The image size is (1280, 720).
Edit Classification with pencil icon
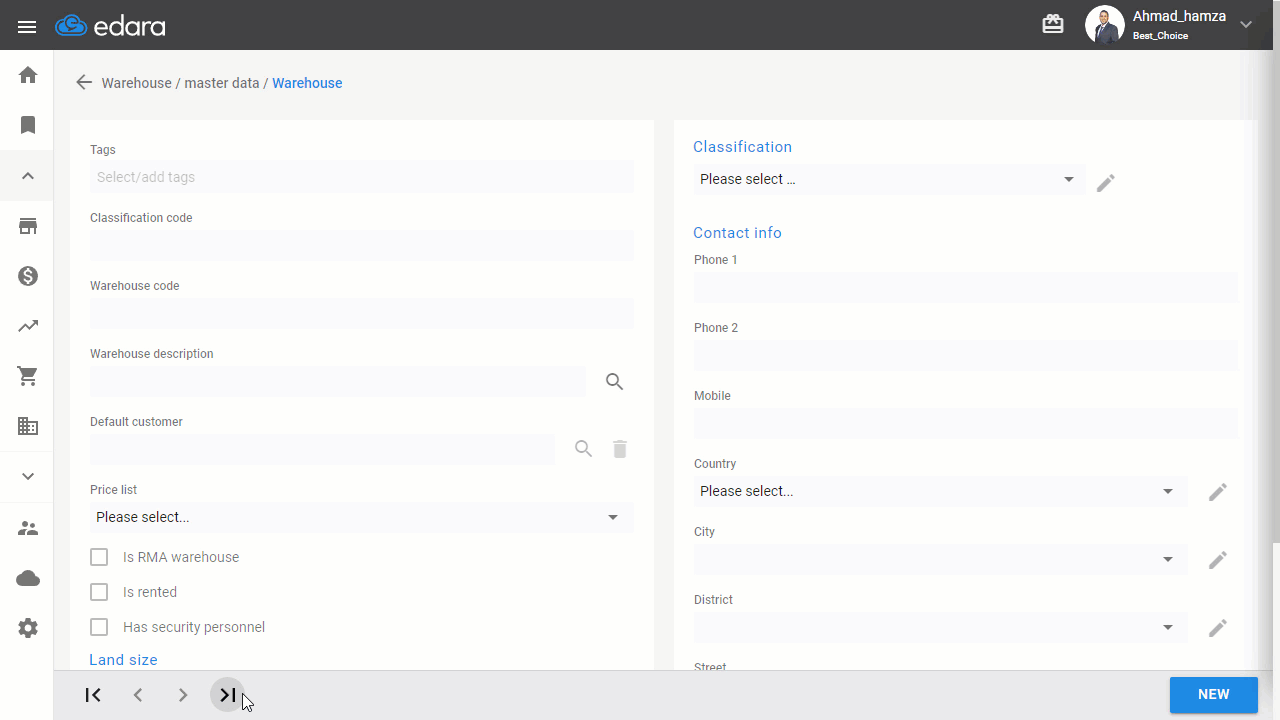tap(1105, 183)
